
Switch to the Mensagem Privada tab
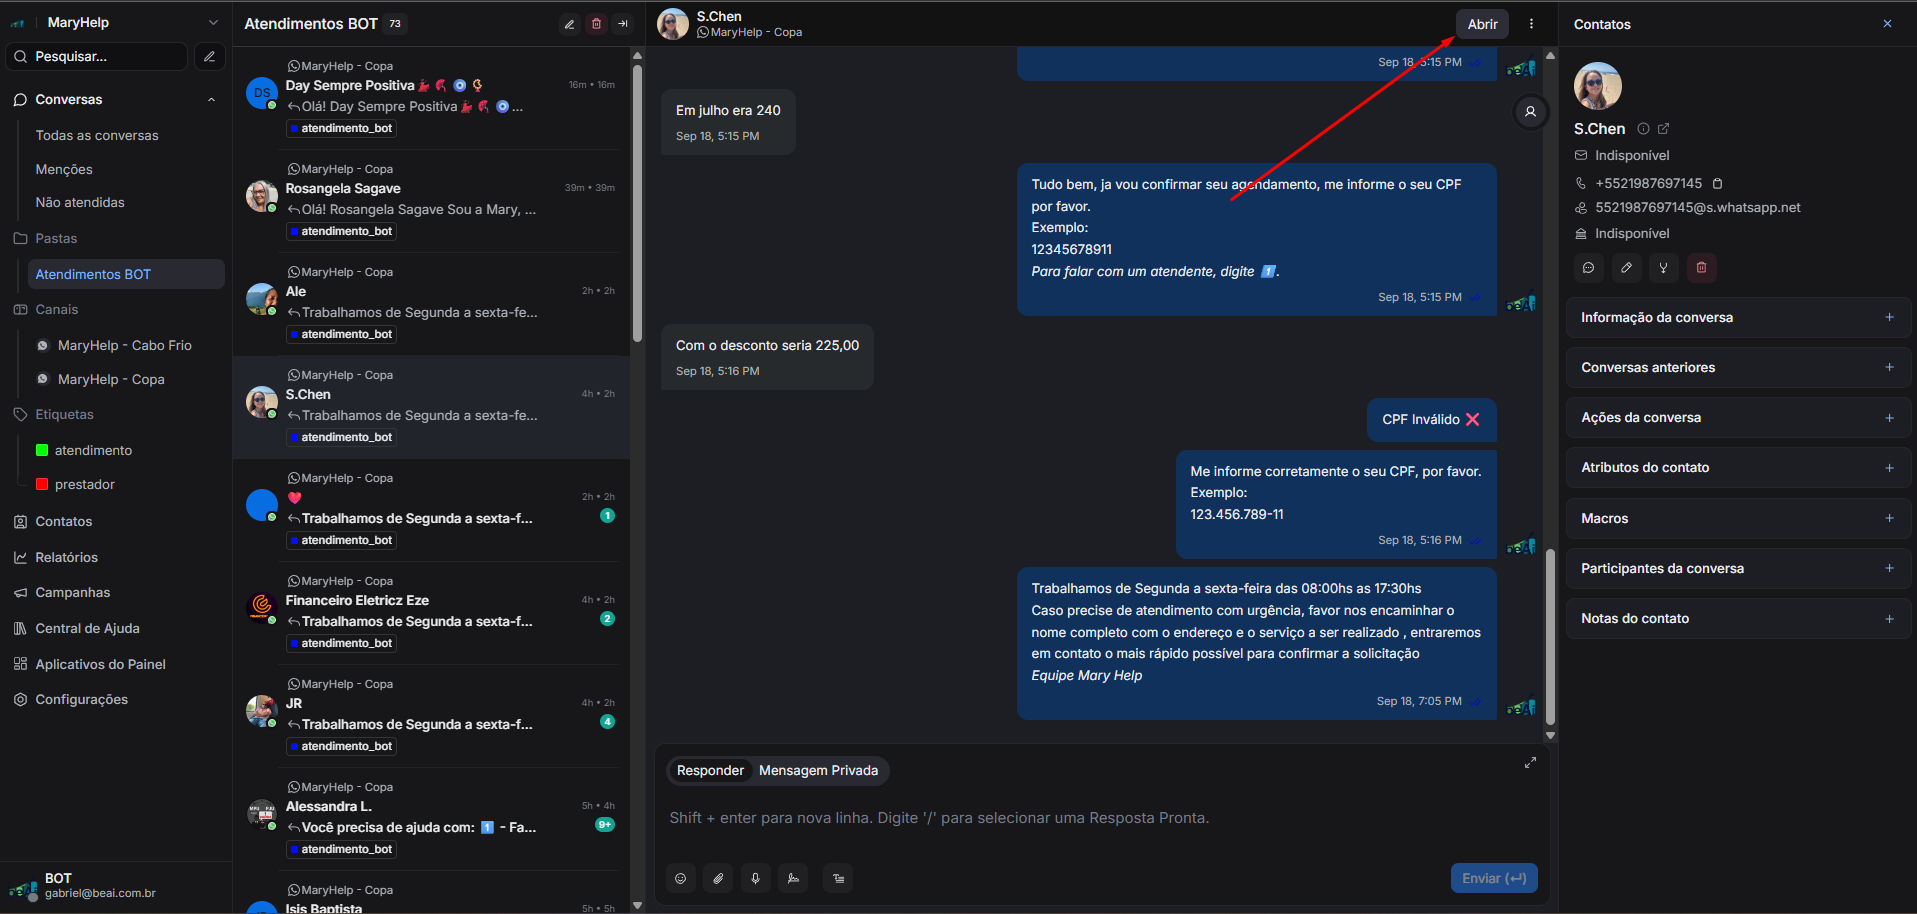point(818,770)
